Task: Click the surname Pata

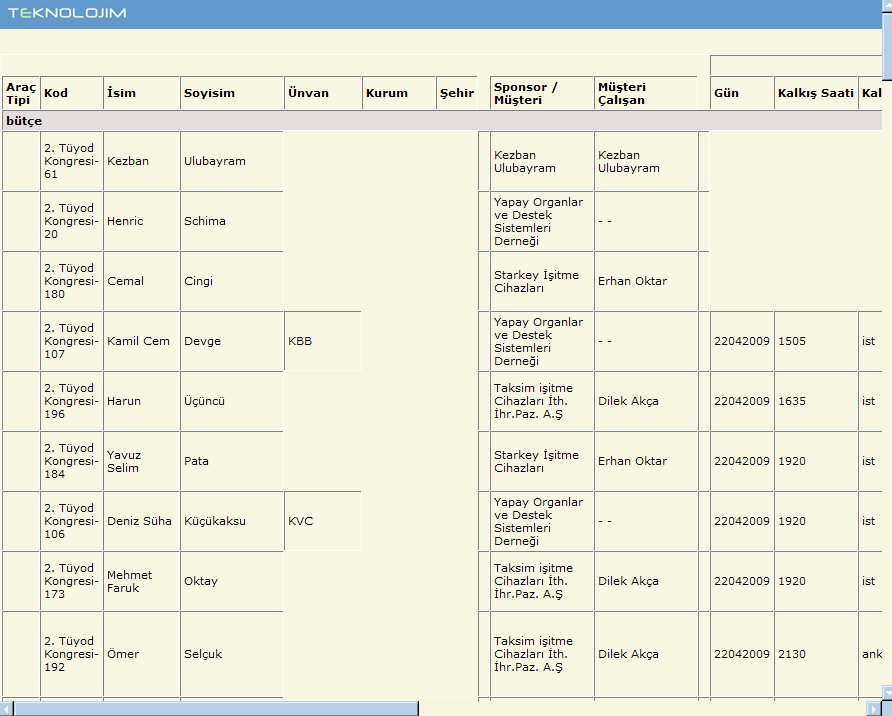Action: click(x=196, y=461)
